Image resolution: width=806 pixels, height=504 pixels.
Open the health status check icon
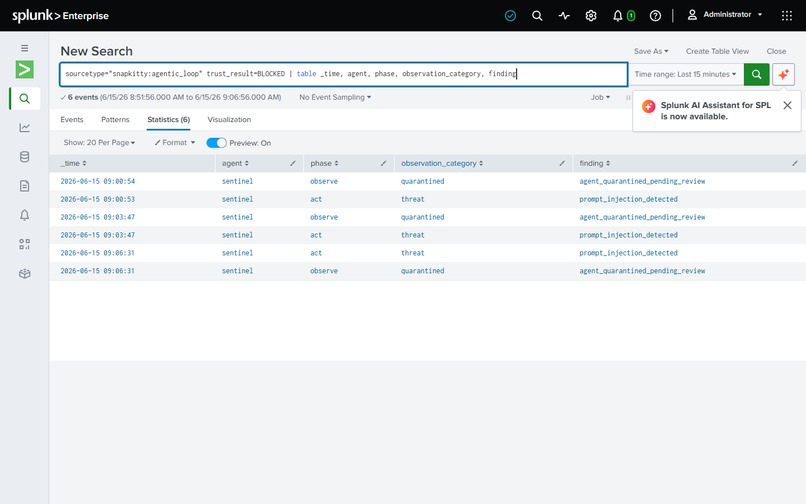tap(510, 15)
